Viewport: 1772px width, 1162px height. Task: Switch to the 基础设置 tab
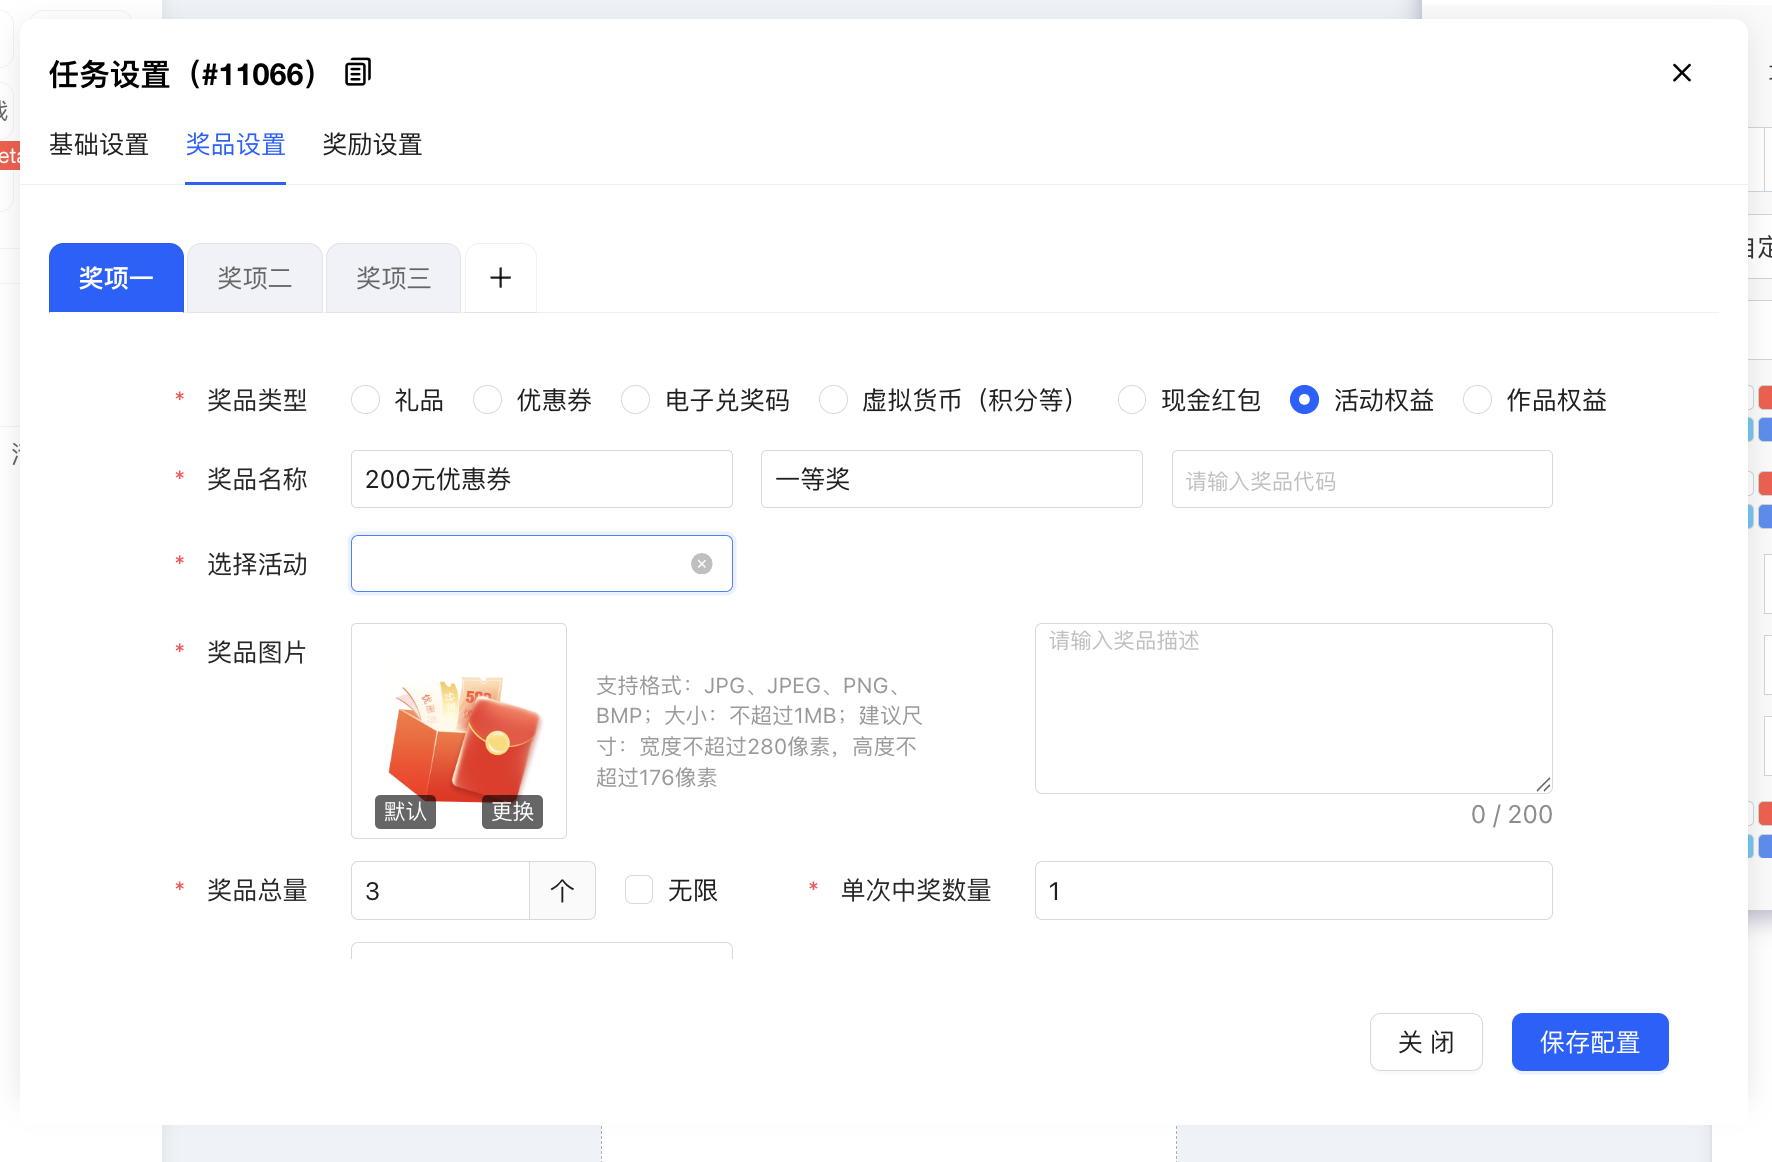(x=99, y=145)
